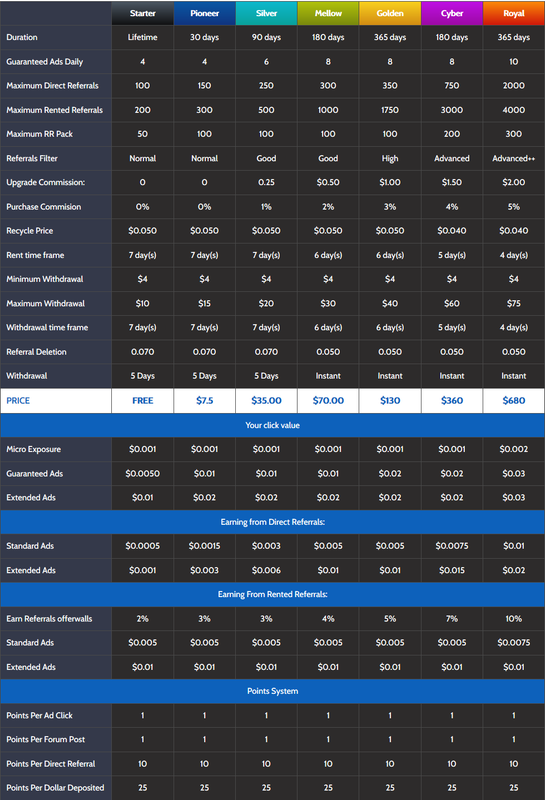
Task: Click 'Earning From Rented Referrals:' section header
Action: tap(272, 594)
